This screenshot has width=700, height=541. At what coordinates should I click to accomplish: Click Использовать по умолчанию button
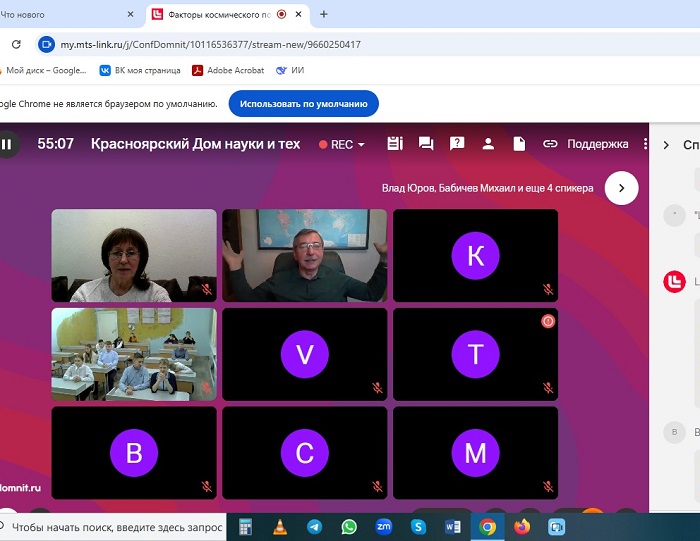[x=303, y=104]
